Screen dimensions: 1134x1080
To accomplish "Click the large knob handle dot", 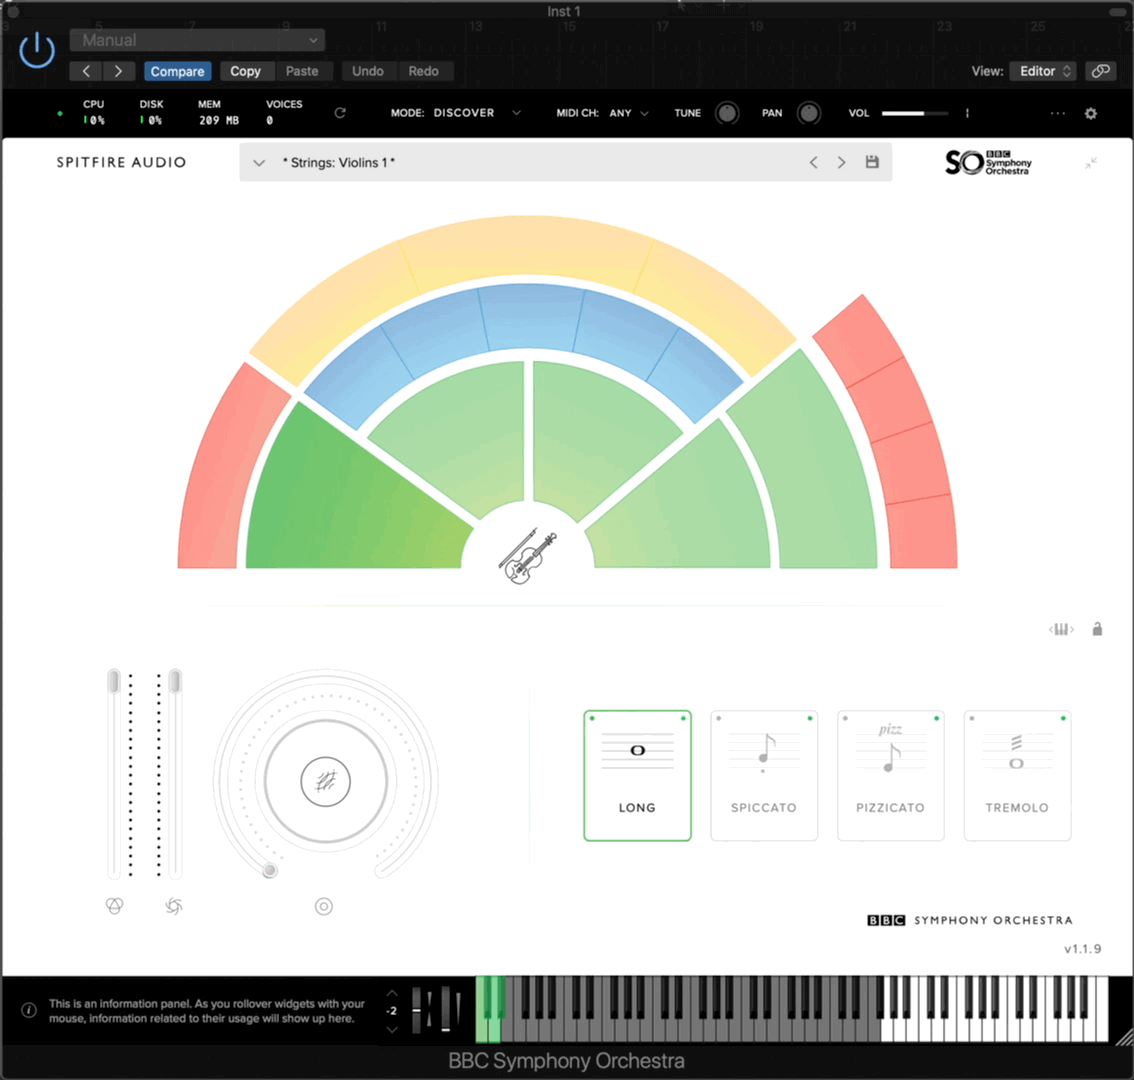I will [270, 870].
